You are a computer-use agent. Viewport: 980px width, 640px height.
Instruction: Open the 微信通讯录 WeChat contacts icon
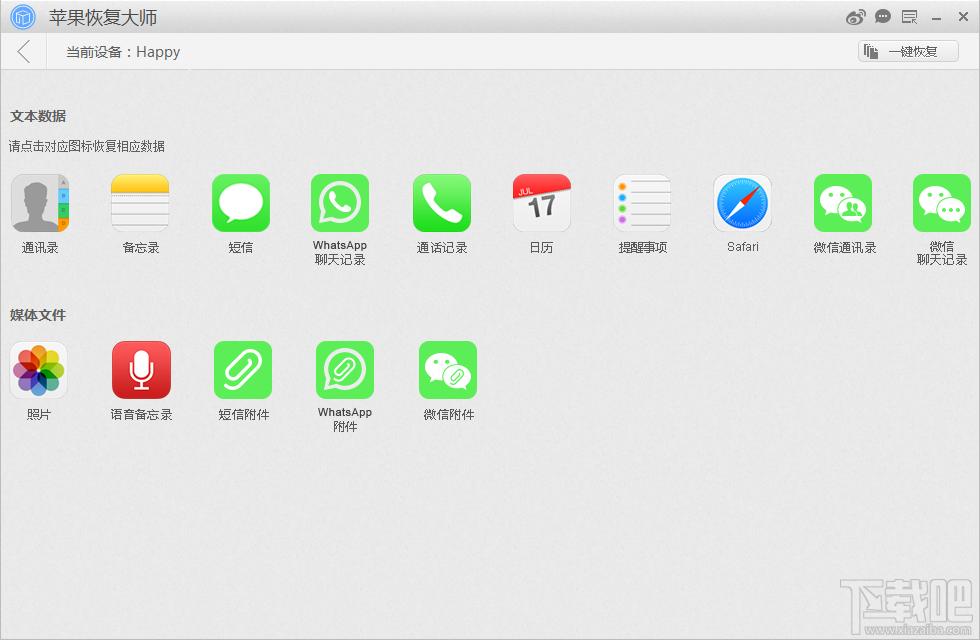(x=843, y=203)
